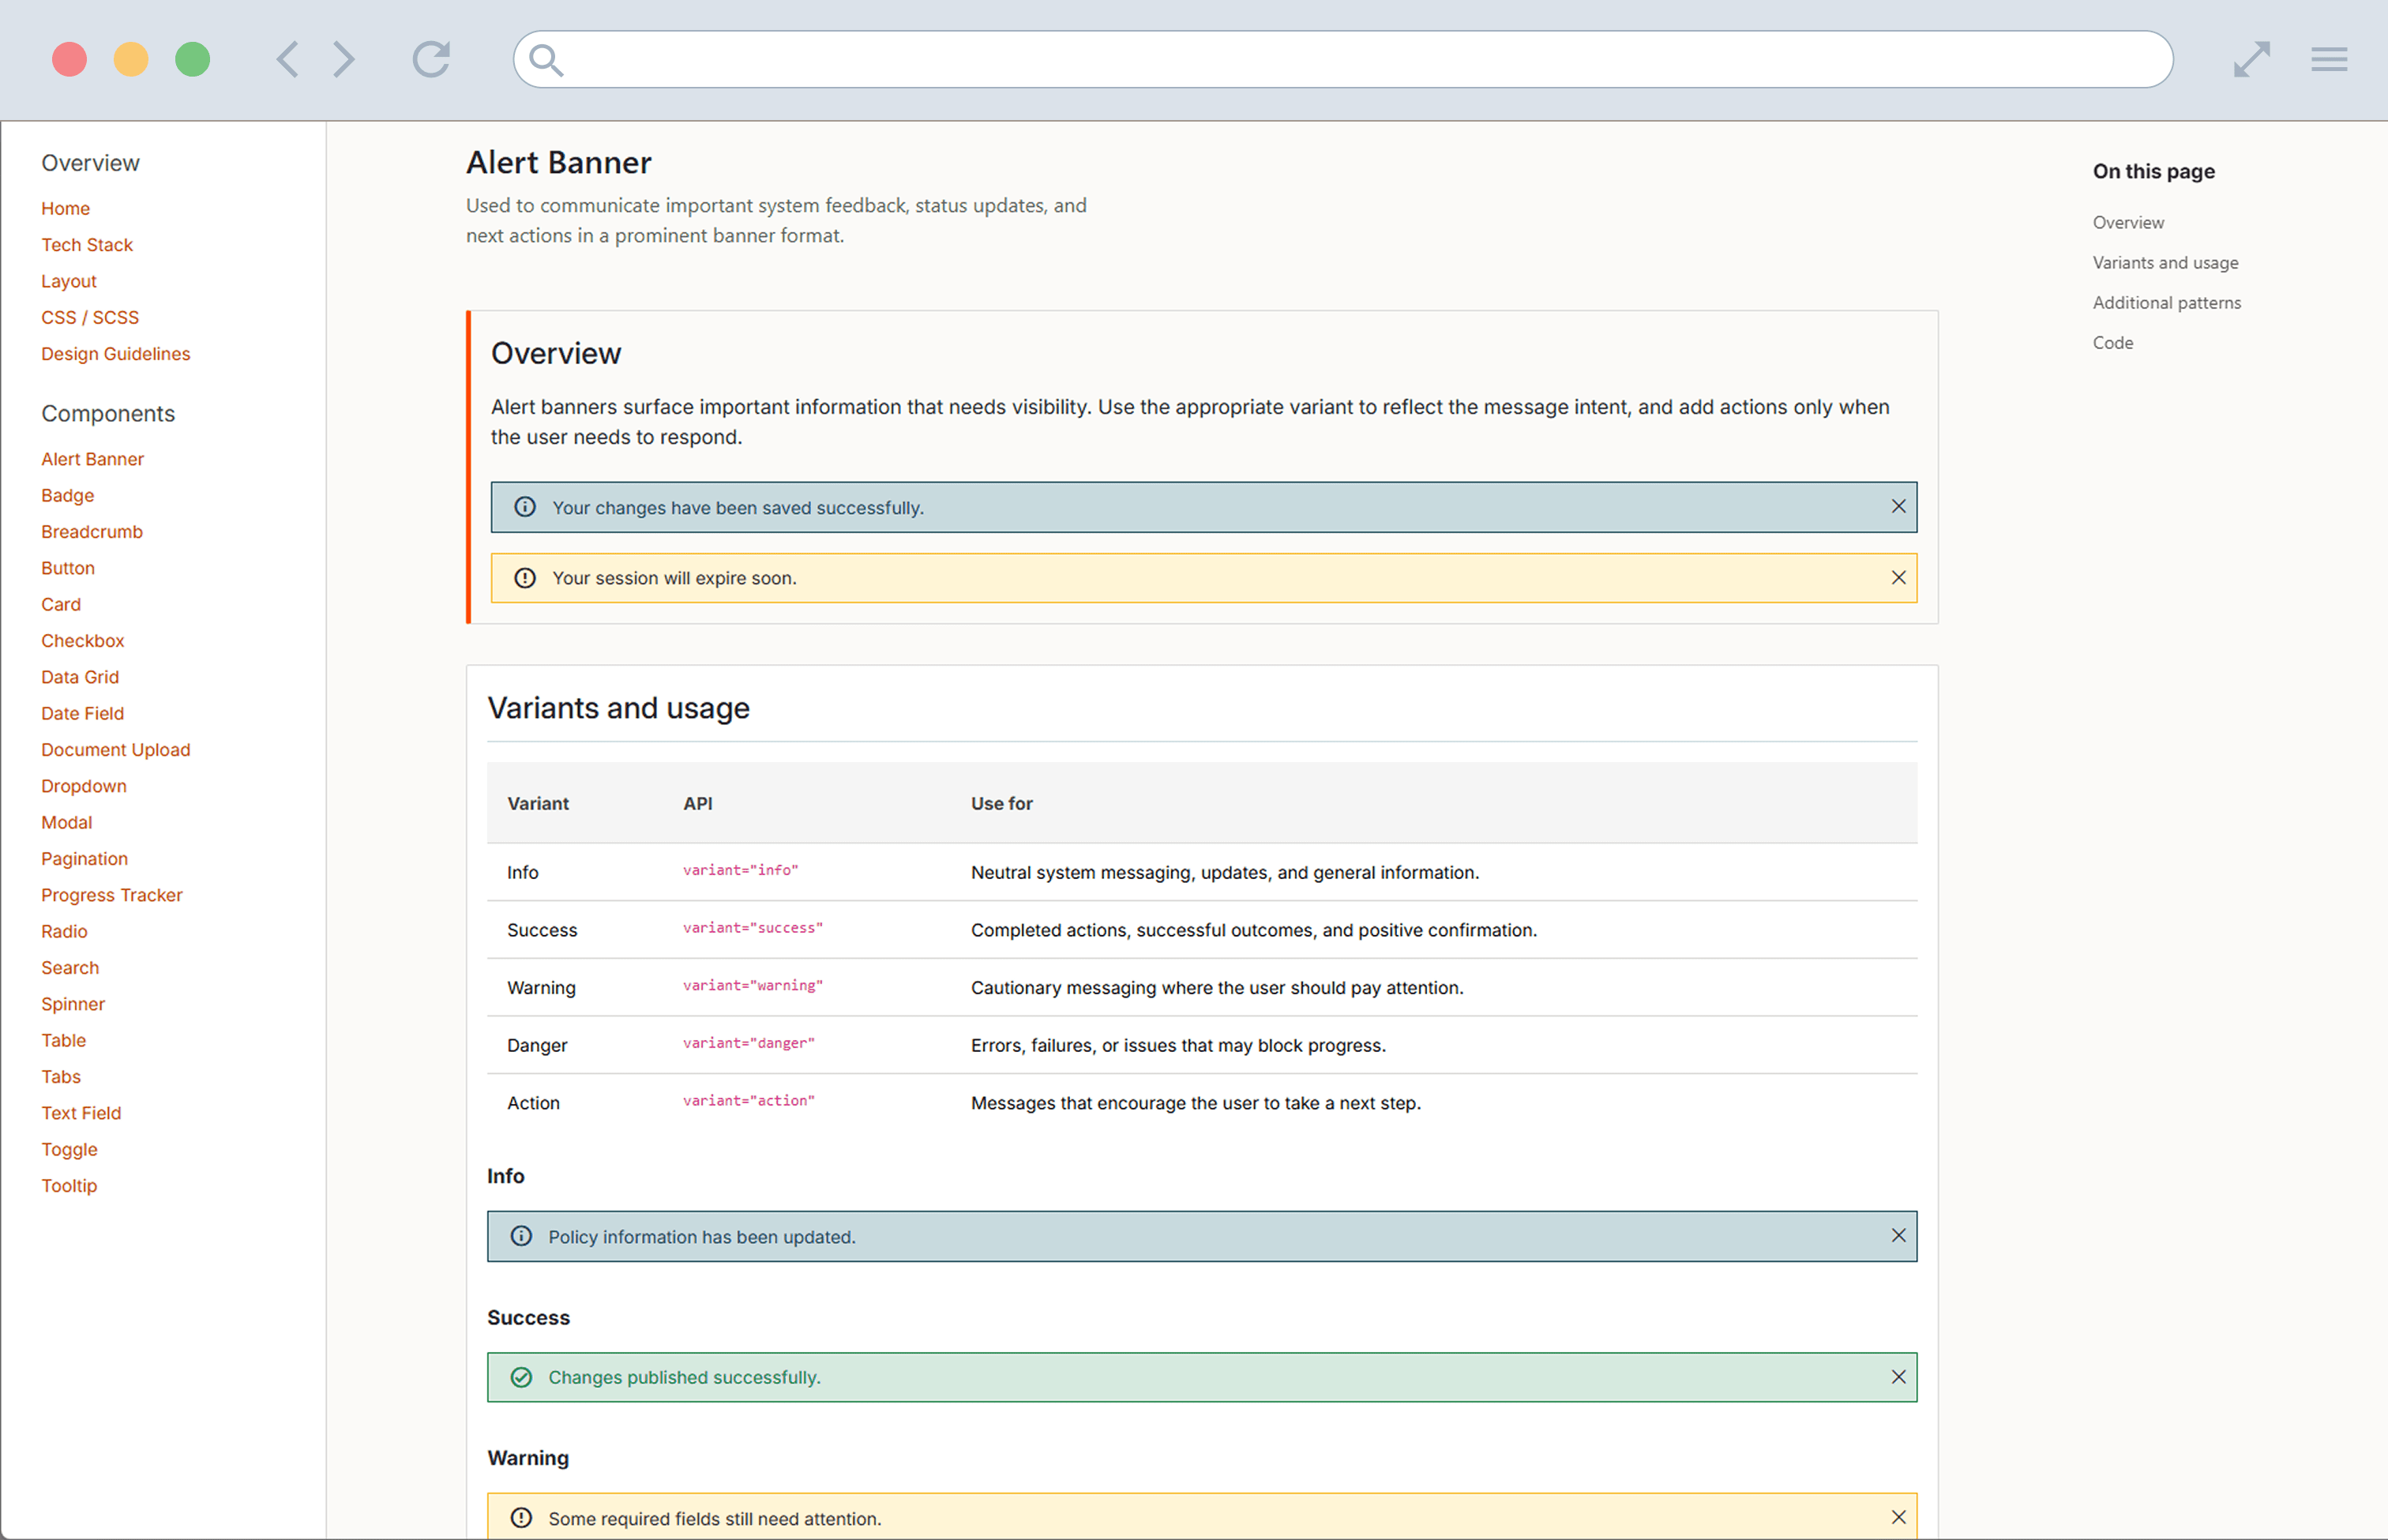Viewport: 2388px width, 1540px height.
Task: Open the Home page link
Action: click(x=65, y=208)
